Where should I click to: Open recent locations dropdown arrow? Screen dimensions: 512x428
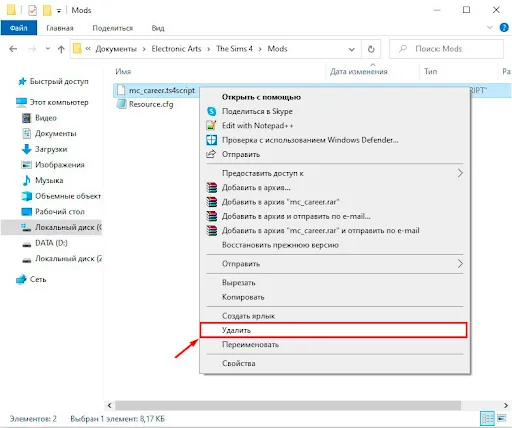[x=48, y=49]
